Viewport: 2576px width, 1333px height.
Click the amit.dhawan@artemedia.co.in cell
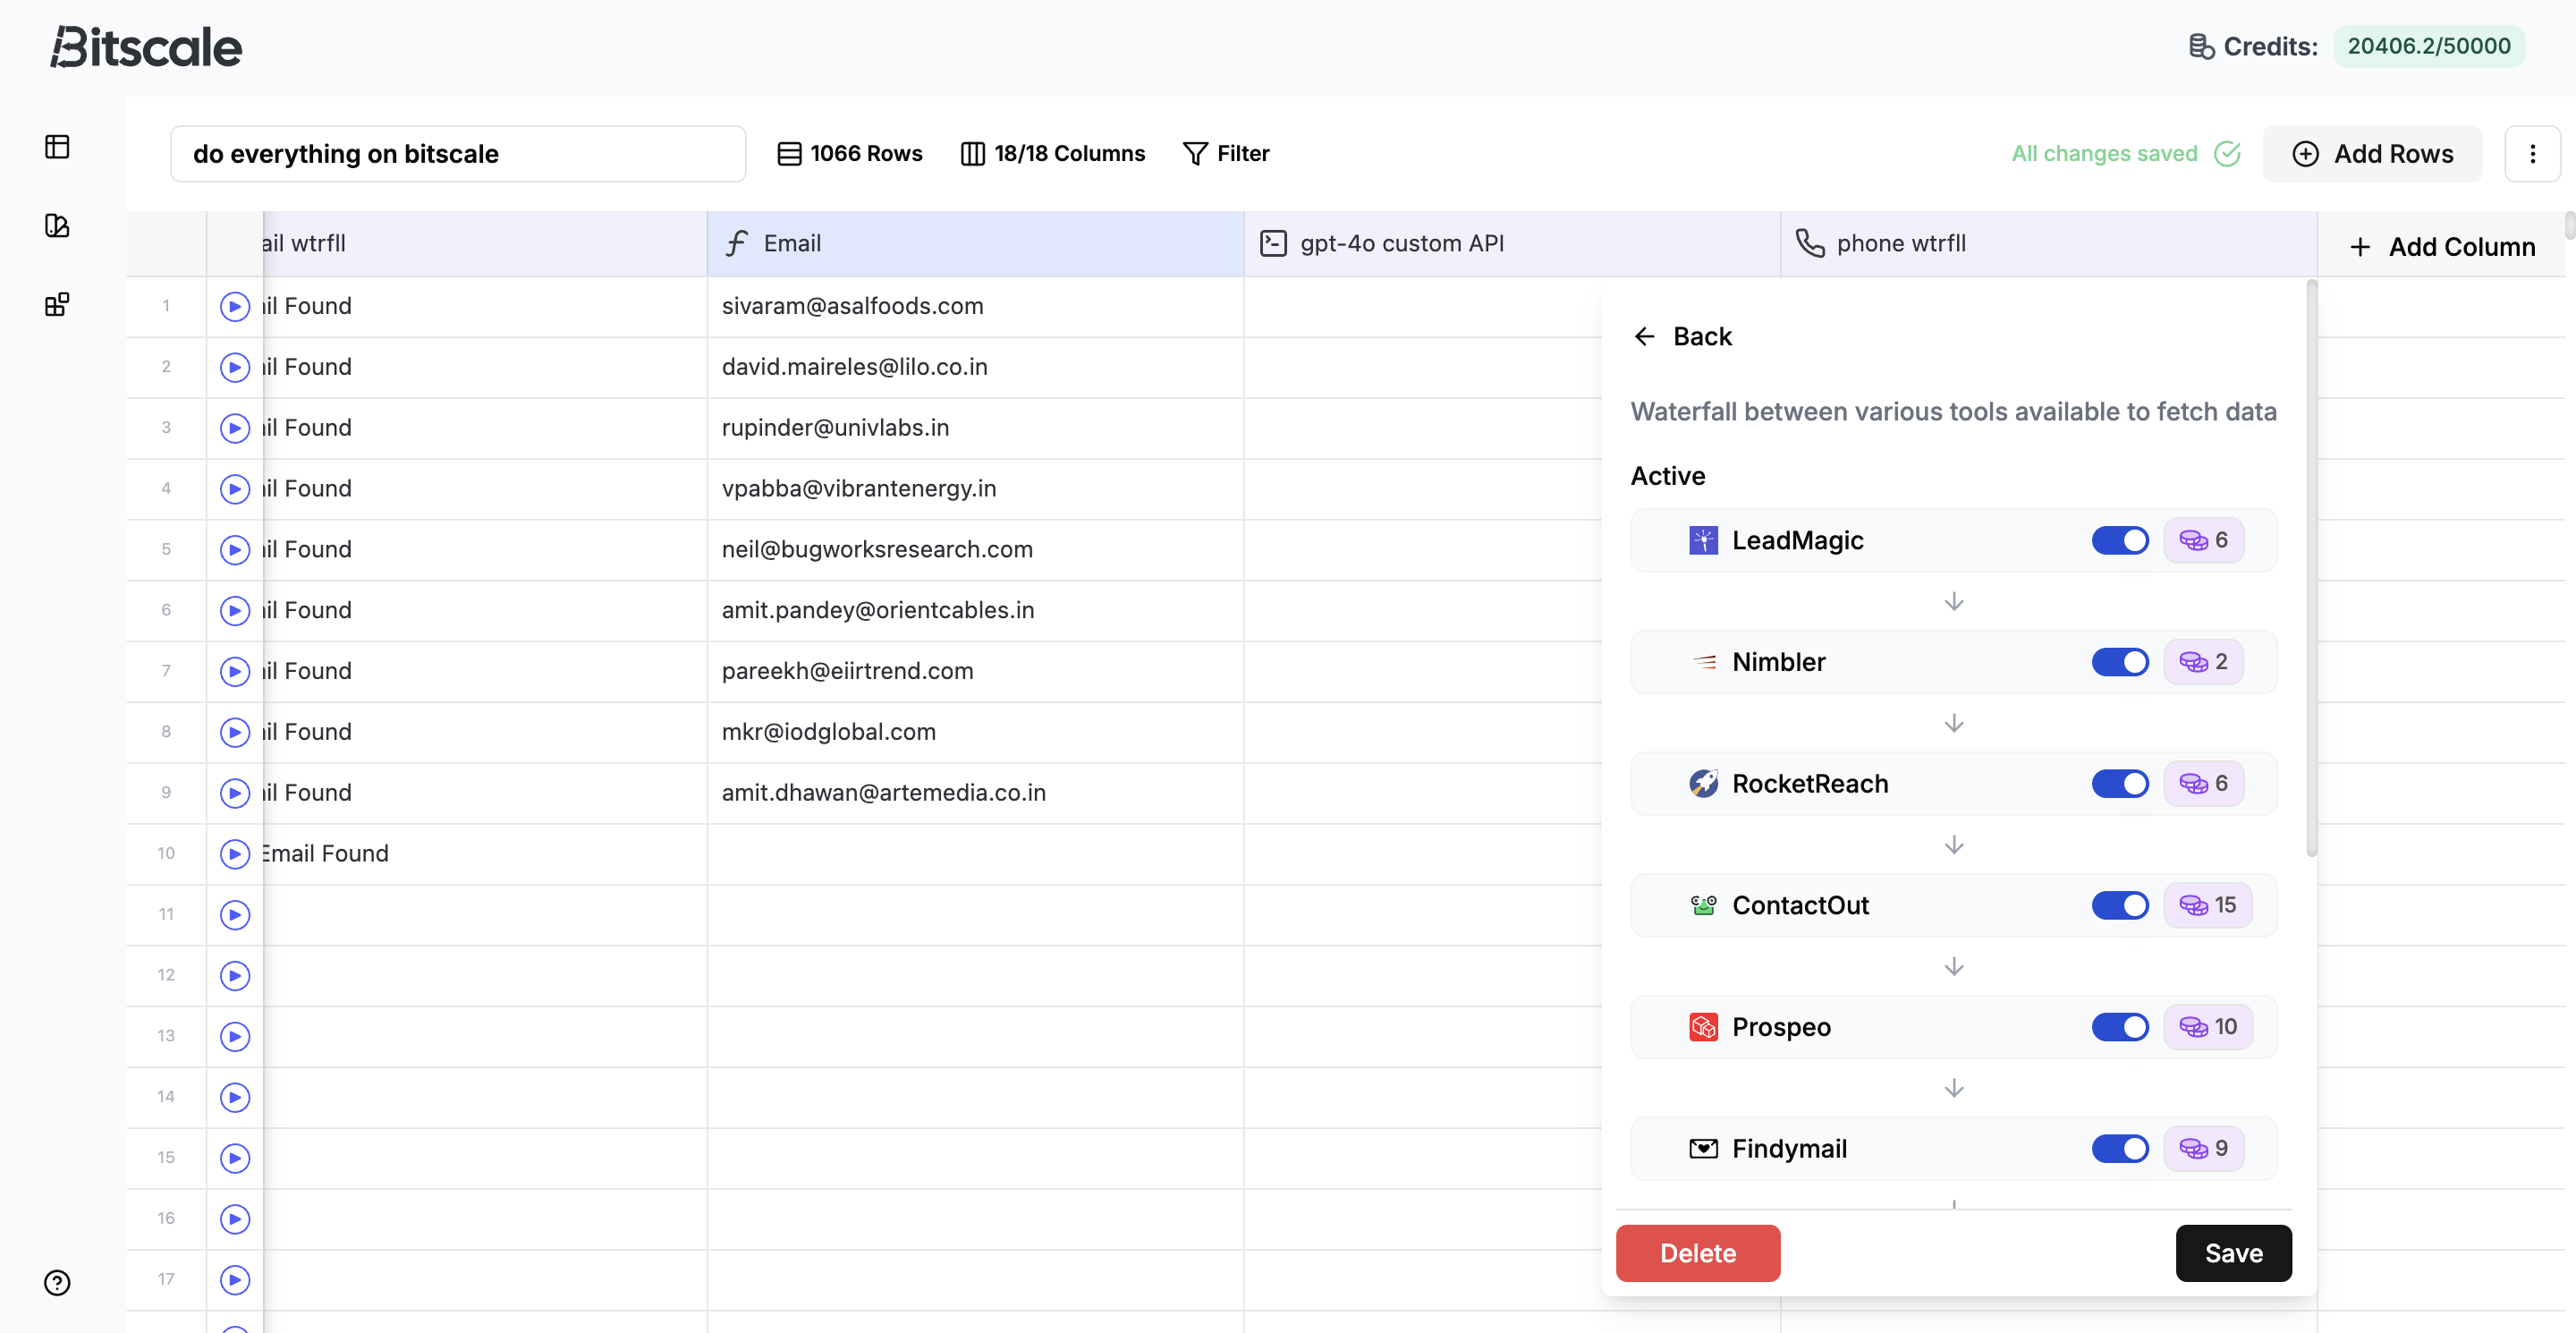pos(975,793)
